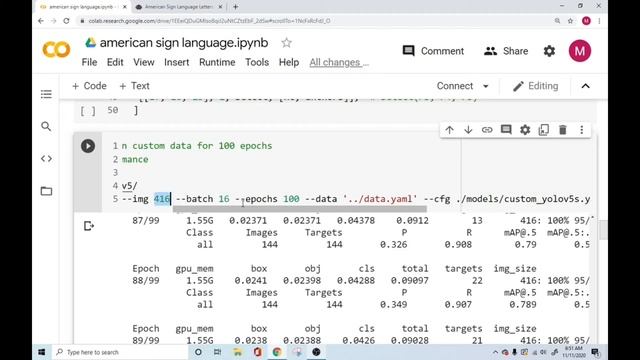Click the 100 epochs value in code
640x360 pixels.
coord(291,199)
